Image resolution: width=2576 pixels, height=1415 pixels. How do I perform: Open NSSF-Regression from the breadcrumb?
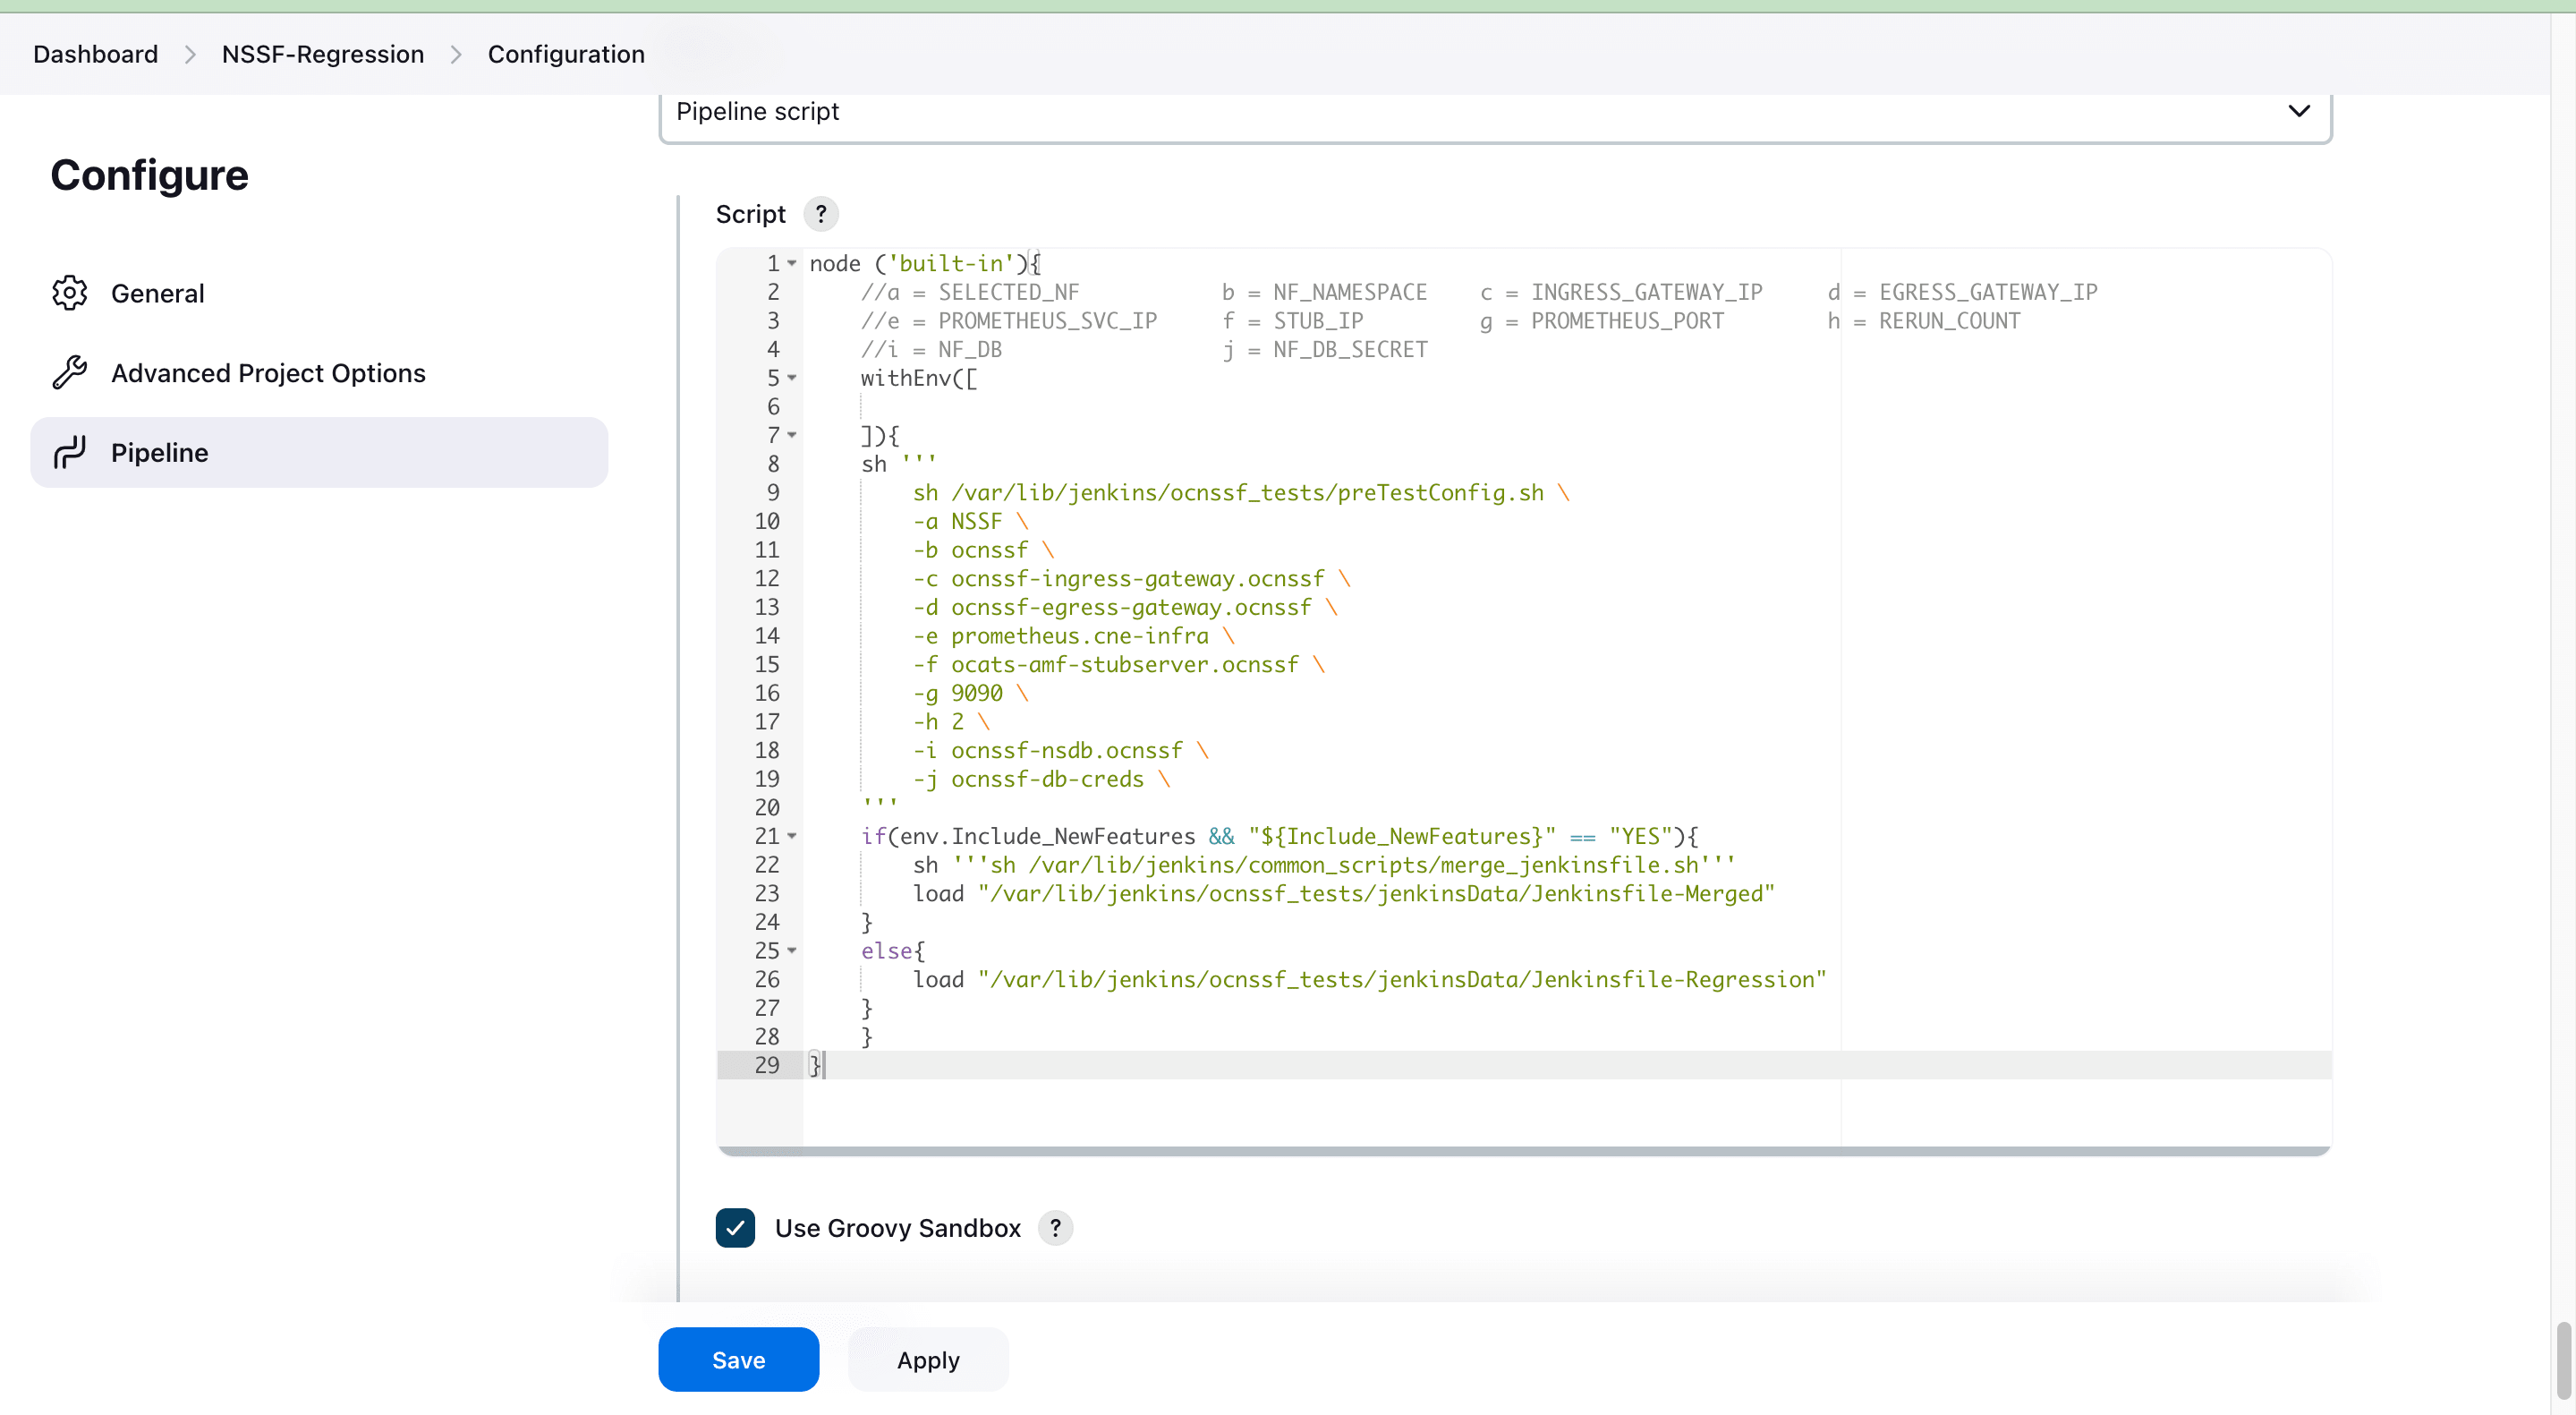coord(322,54)
